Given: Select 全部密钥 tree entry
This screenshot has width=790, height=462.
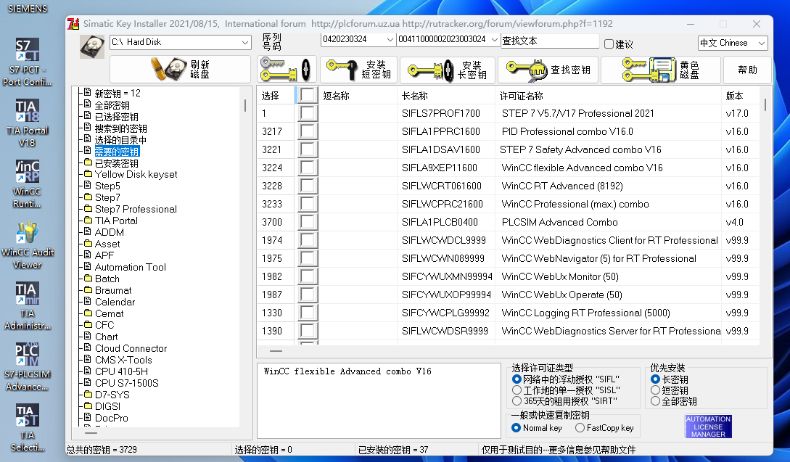Looking at the screenshot, I should [x=112, y=105].
